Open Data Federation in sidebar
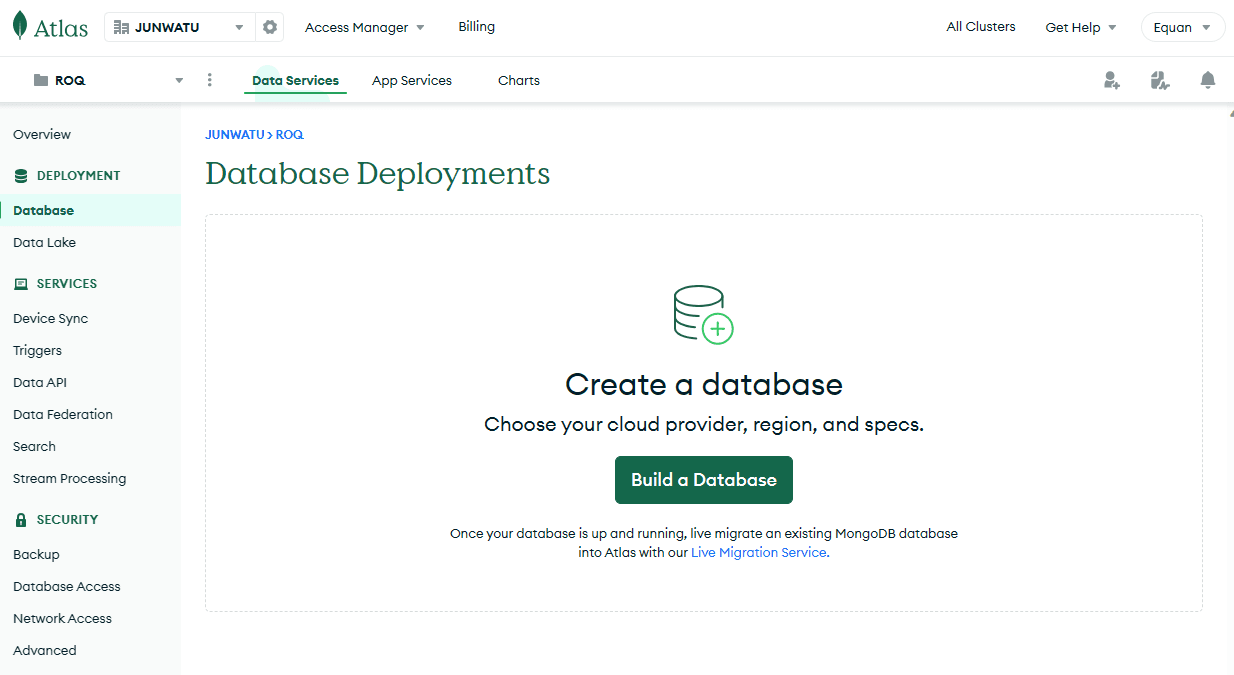Screen dimensions: 1234x675 pos(63,414)
